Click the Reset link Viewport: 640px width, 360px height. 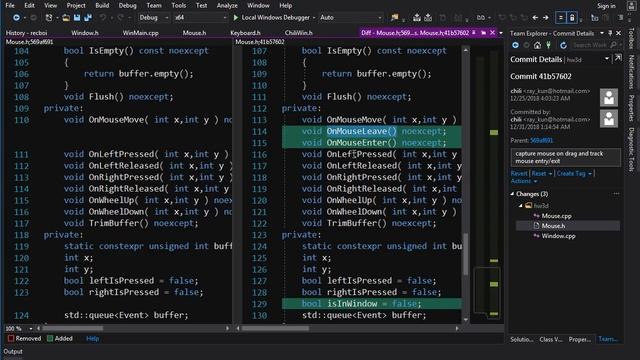[539, 173]
